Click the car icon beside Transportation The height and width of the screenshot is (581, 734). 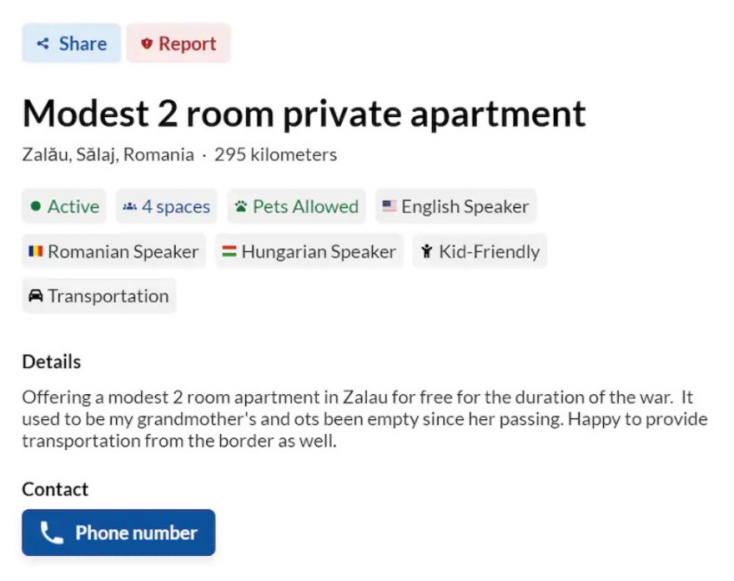coord(35,296)
